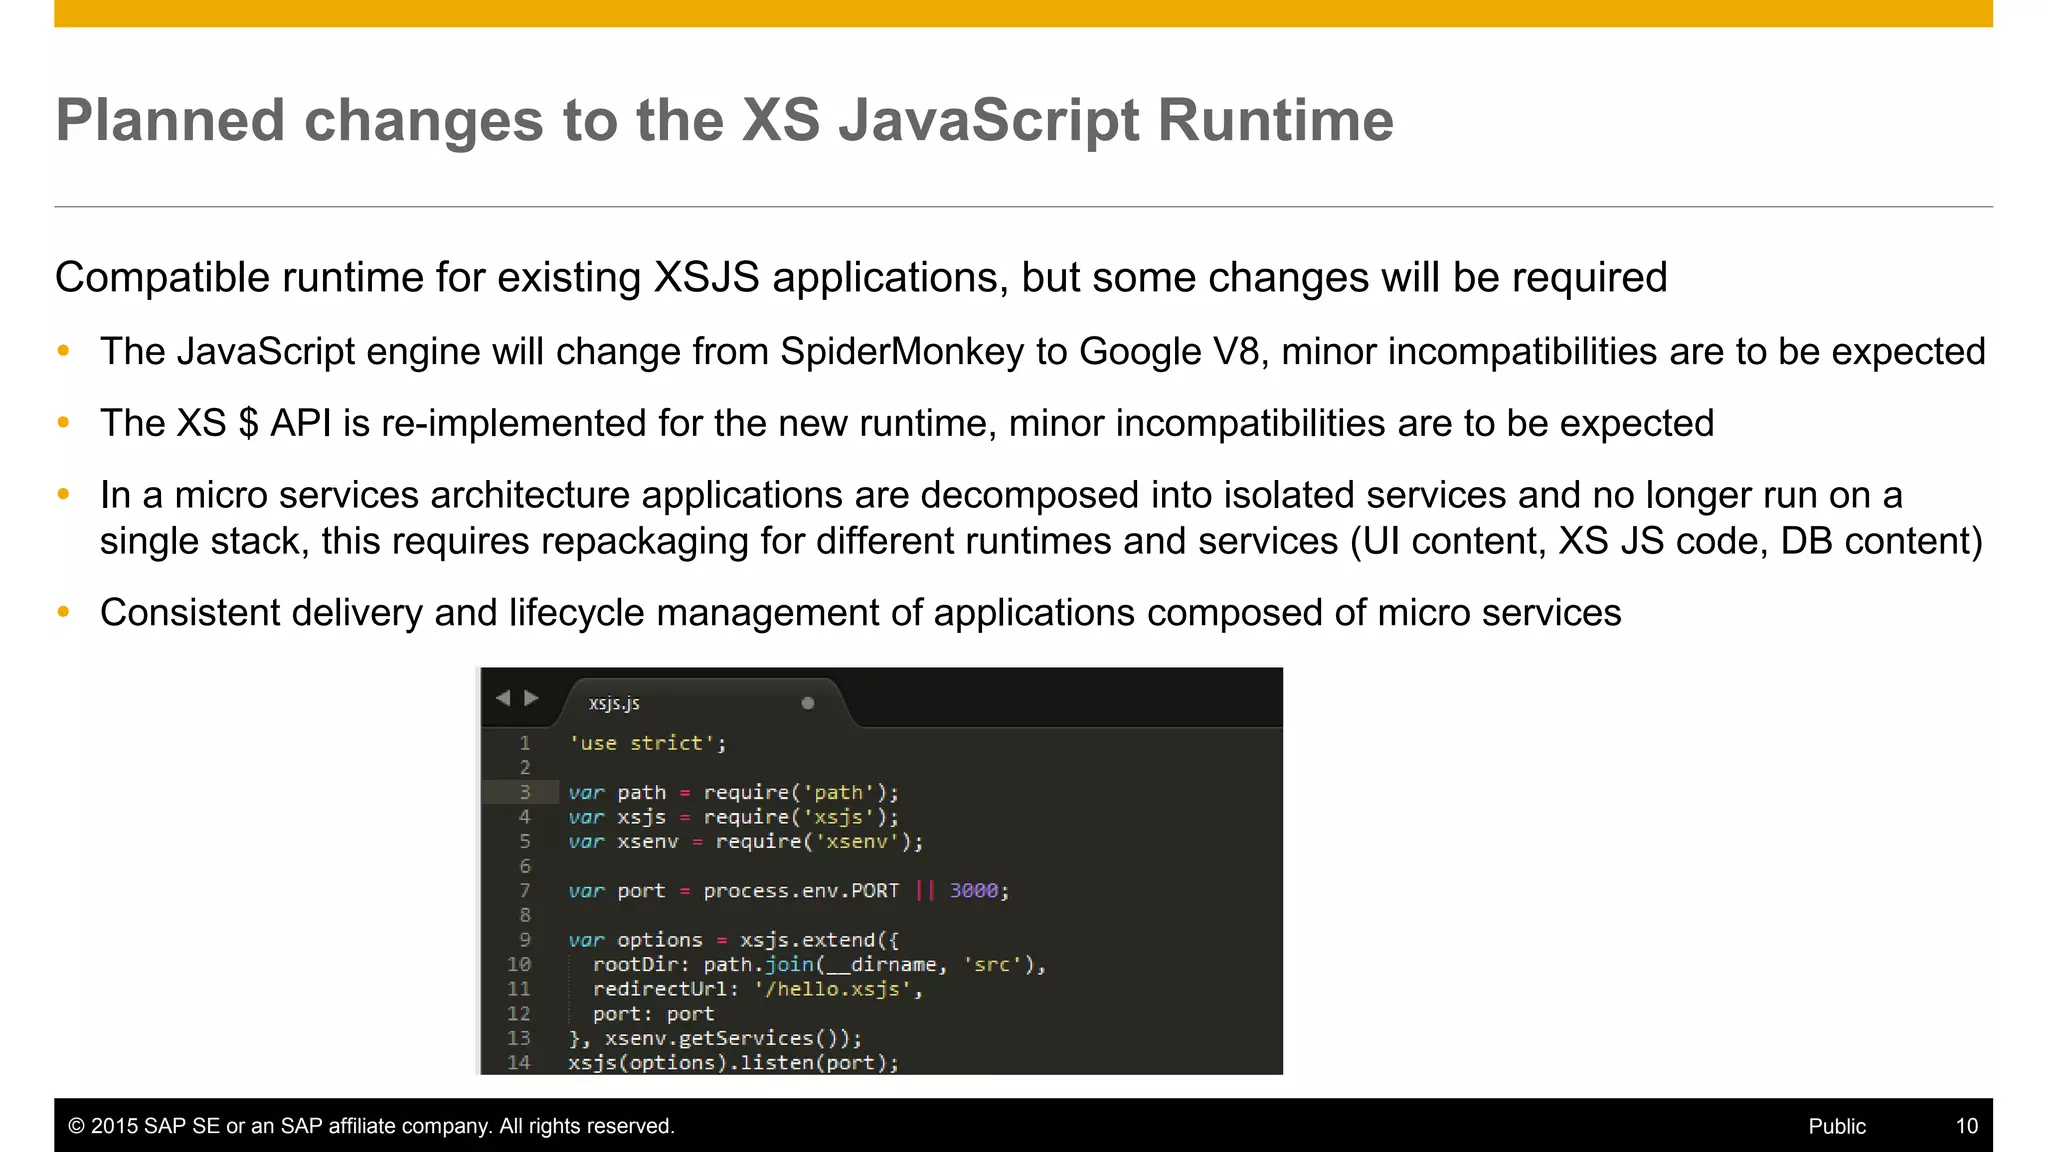Image resolution: width=2048 pixels, height=1152 pixels.
Task: Click xsjs(options).listen(port) on line 14
Action: point(729,1063)
